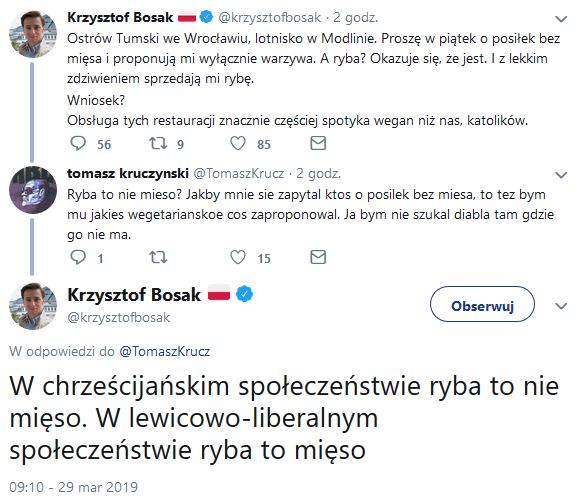Retweet tomasz kruczynski's tweet

(x=158, y=257)
